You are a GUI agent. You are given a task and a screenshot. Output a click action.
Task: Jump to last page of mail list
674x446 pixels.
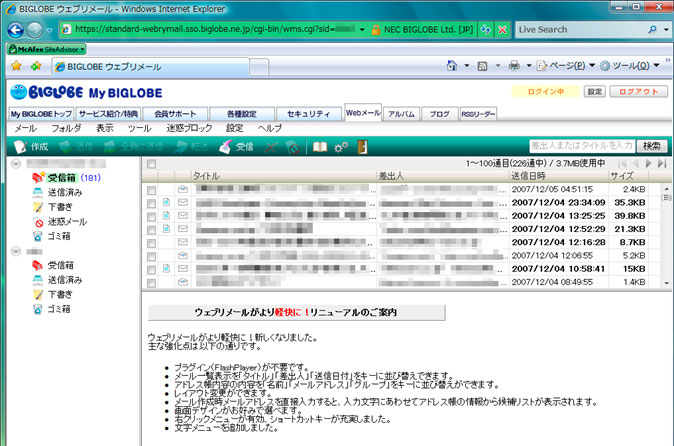coord(662,163)
